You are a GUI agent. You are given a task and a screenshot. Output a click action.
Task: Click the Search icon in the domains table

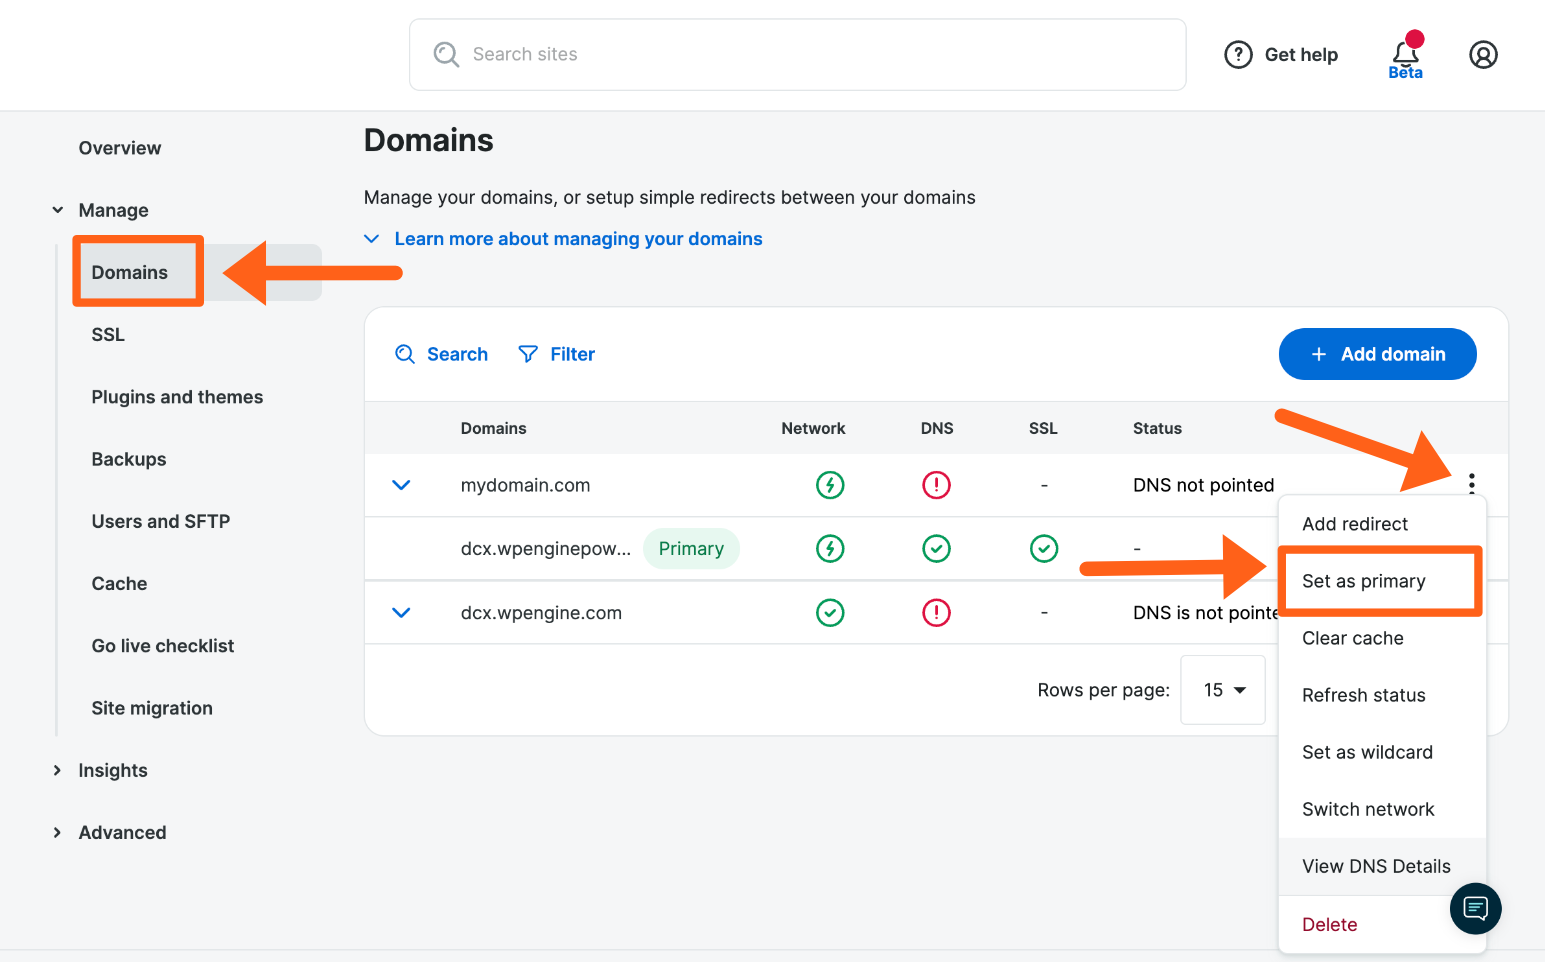[405, 353]
